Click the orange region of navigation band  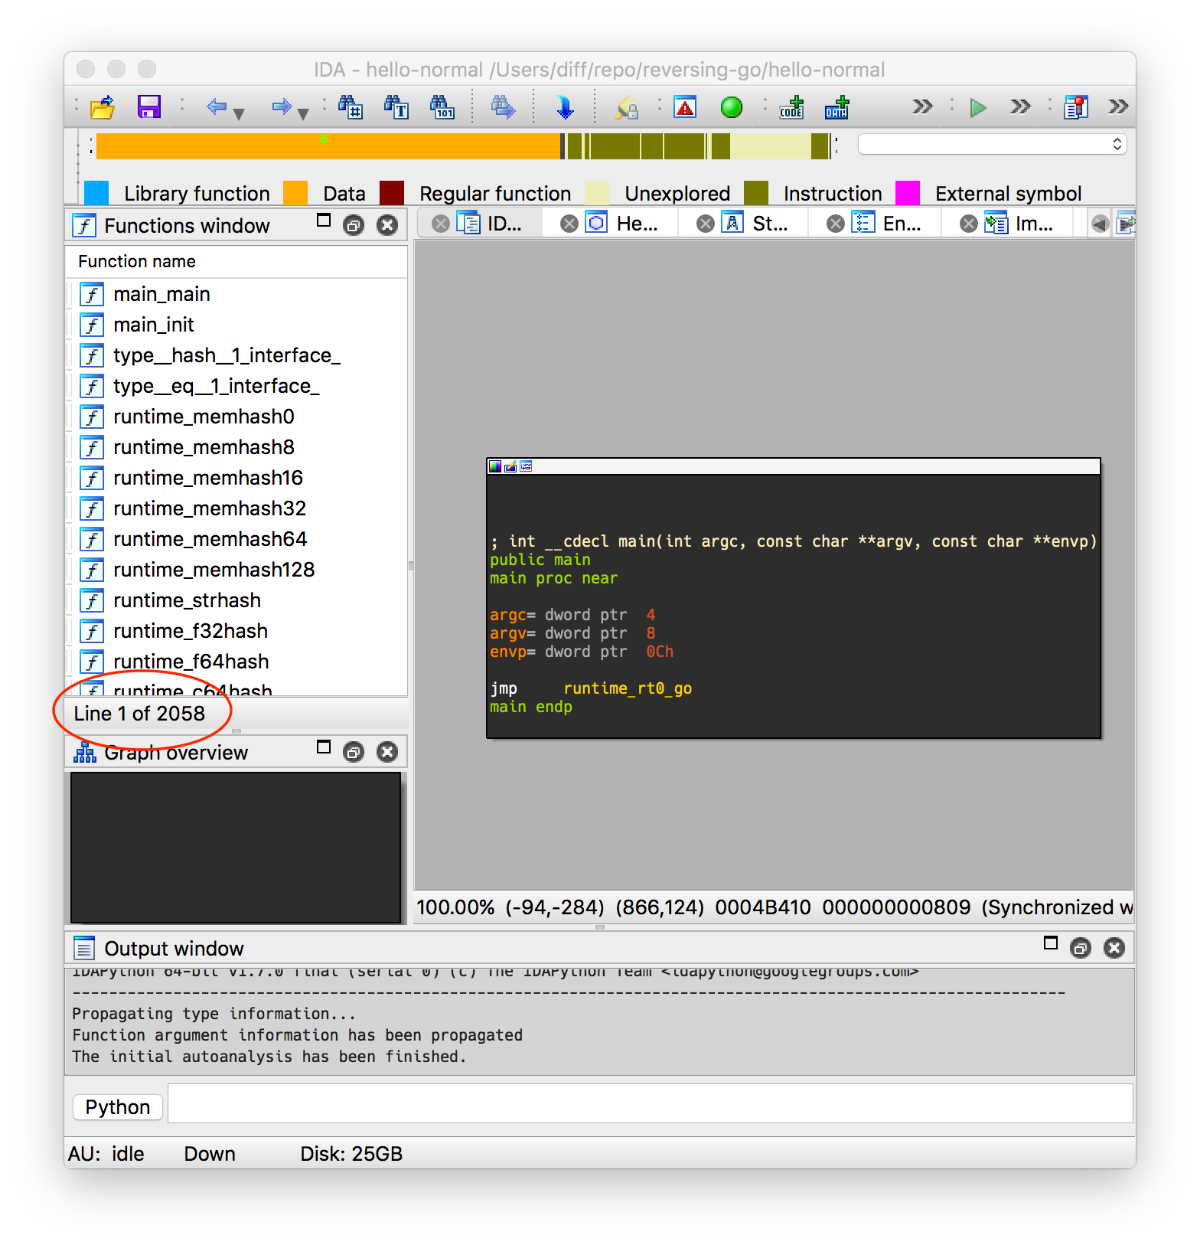pos(328,146)
